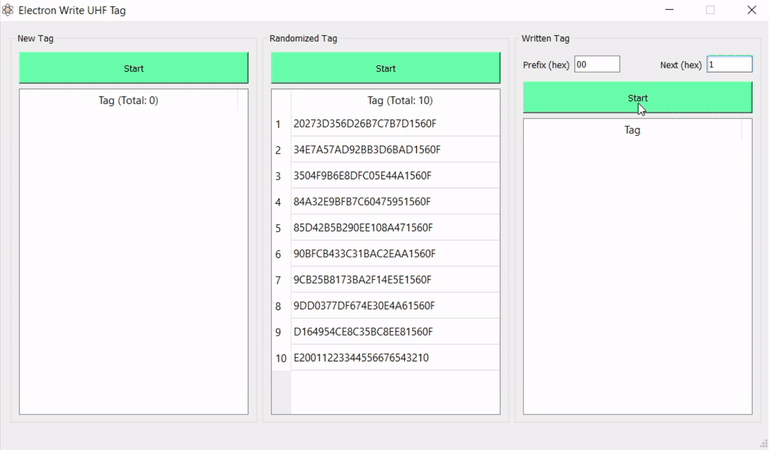
Task: Click the Tag (Total: 0) column header
Action: [x=128, y=100]
